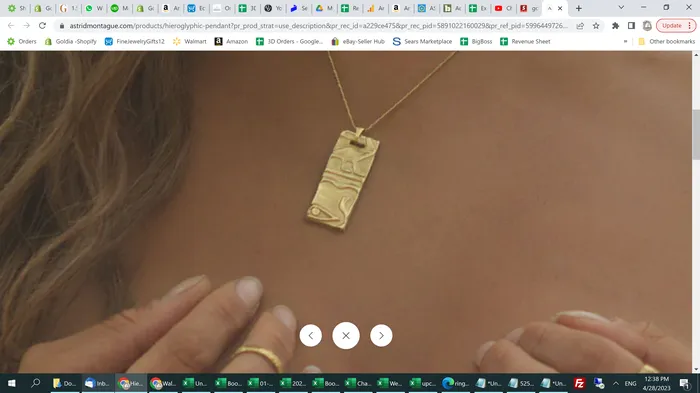Open ENG language input switcher
The image size is (700, 393).
pyautogui.click(x=630, y=383)
